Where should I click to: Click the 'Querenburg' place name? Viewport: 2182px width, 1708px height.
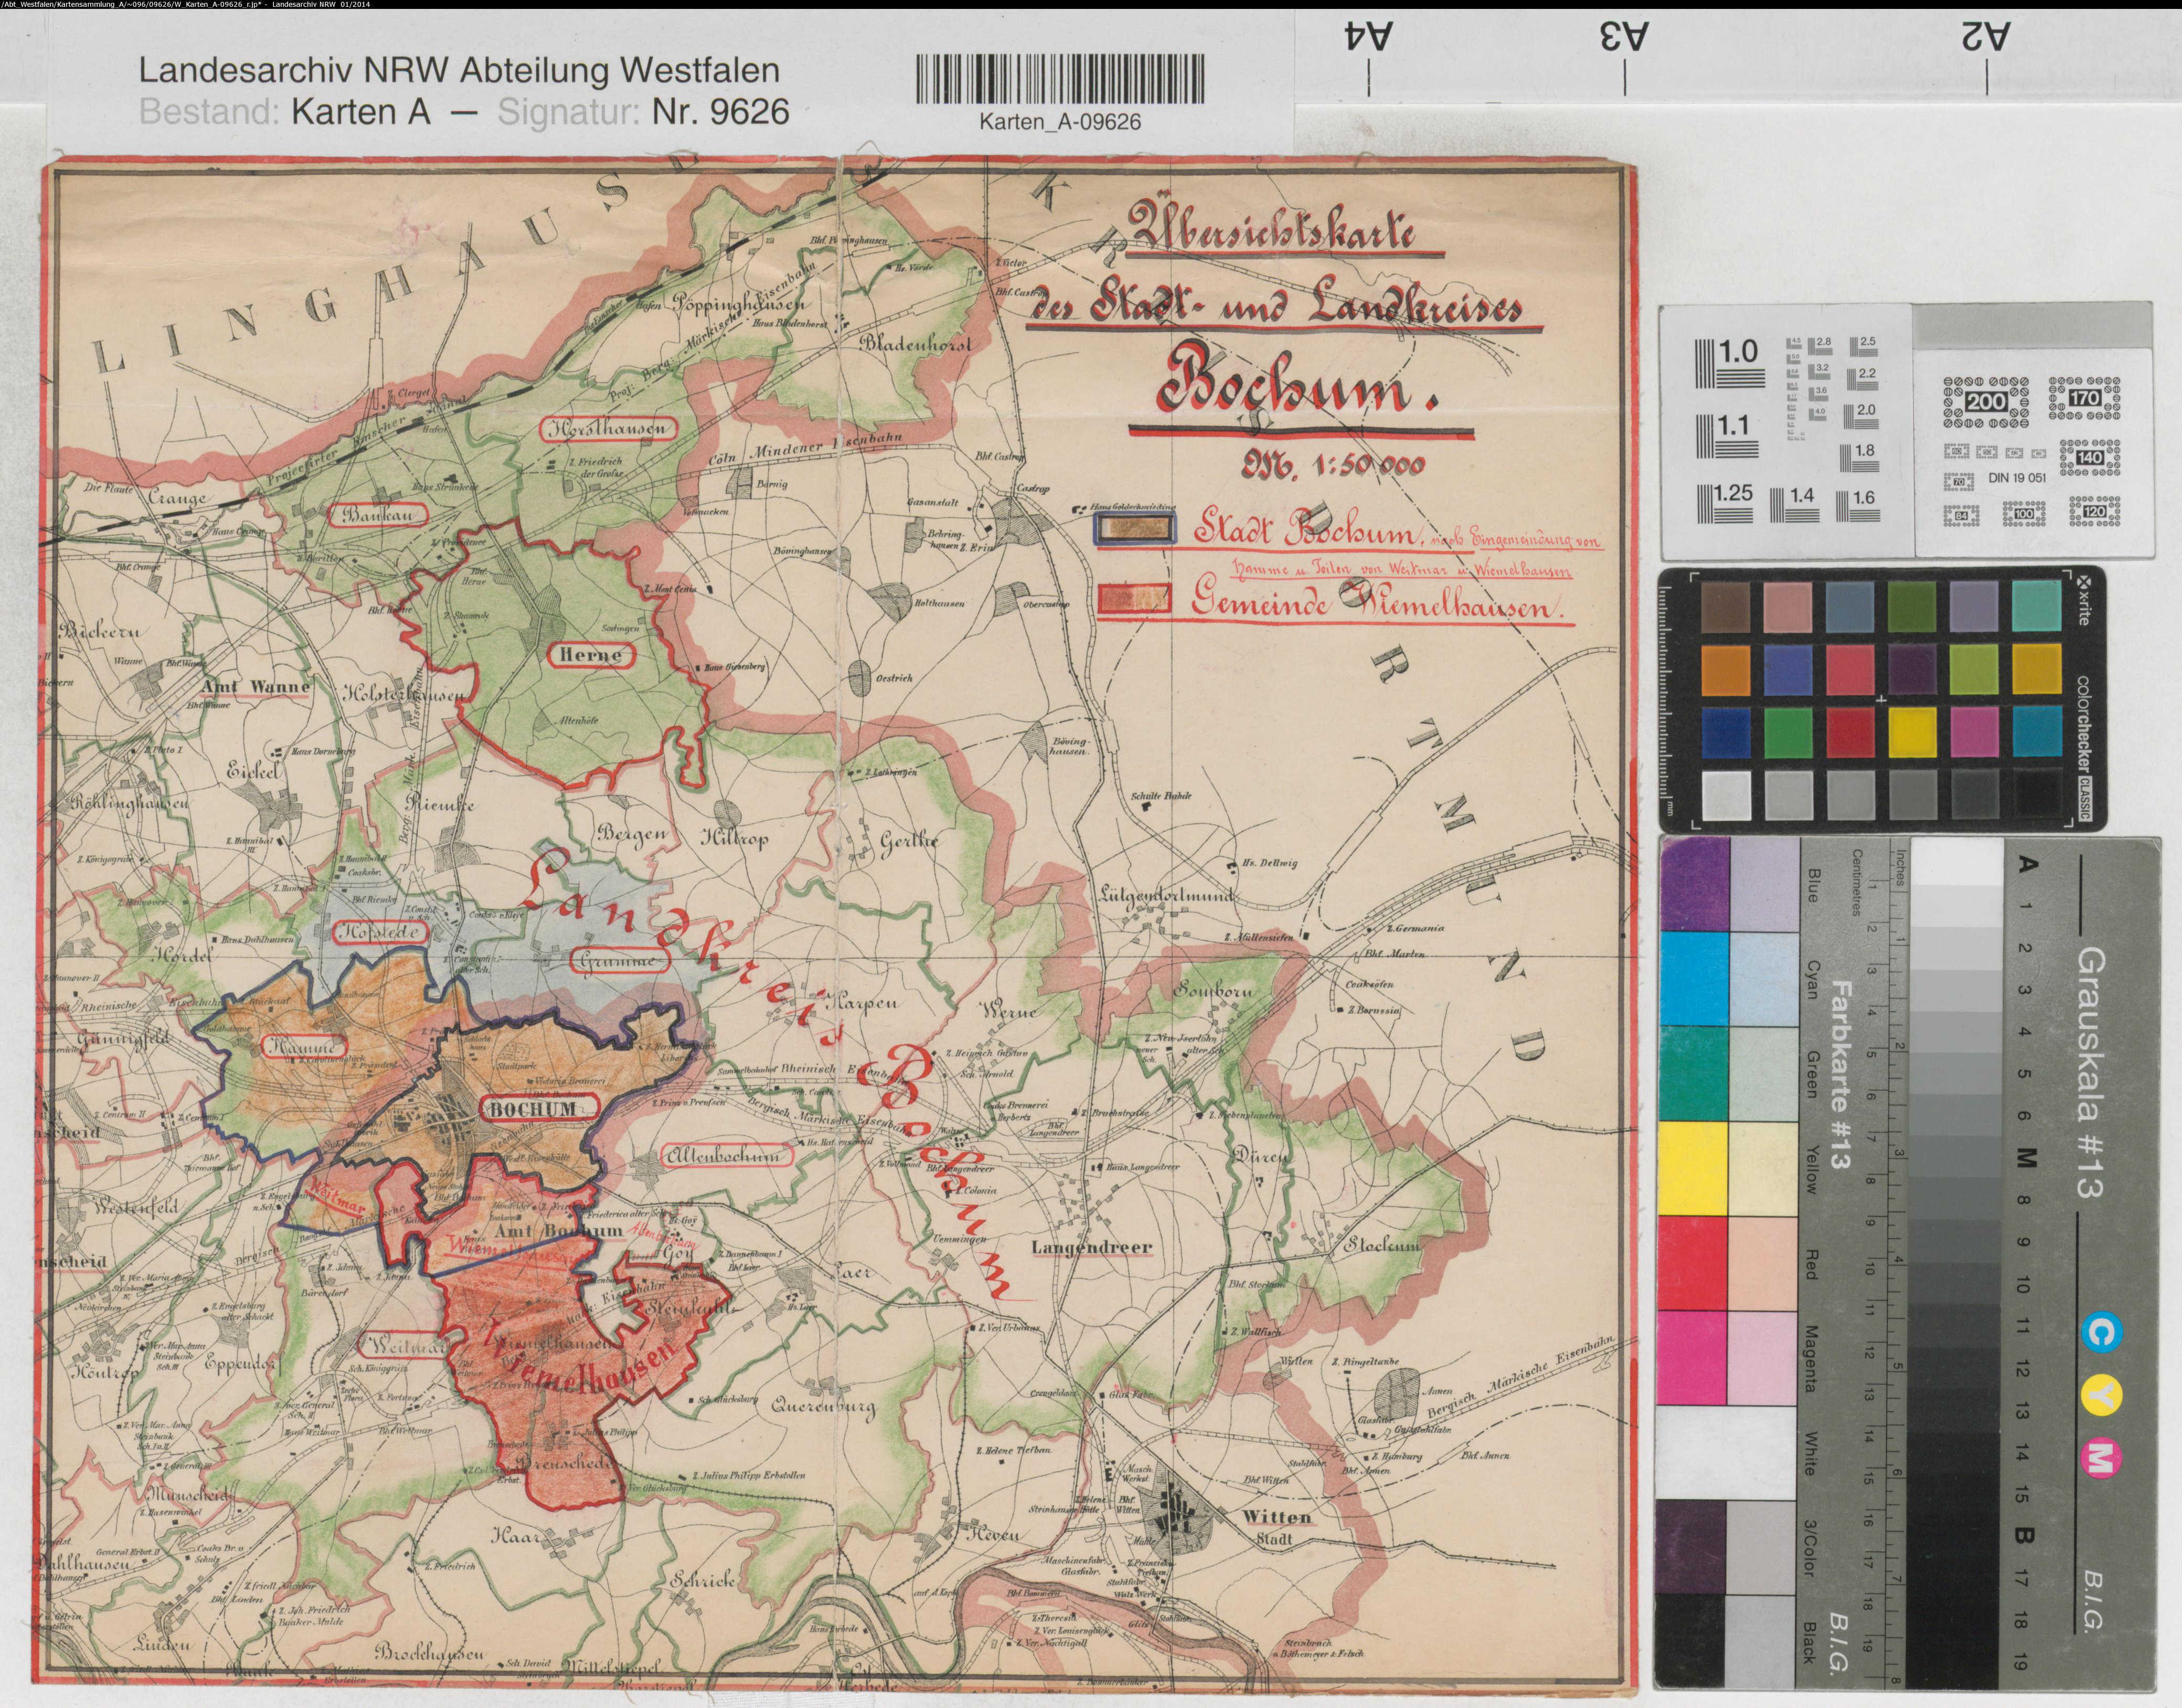tap(823, 1407)
